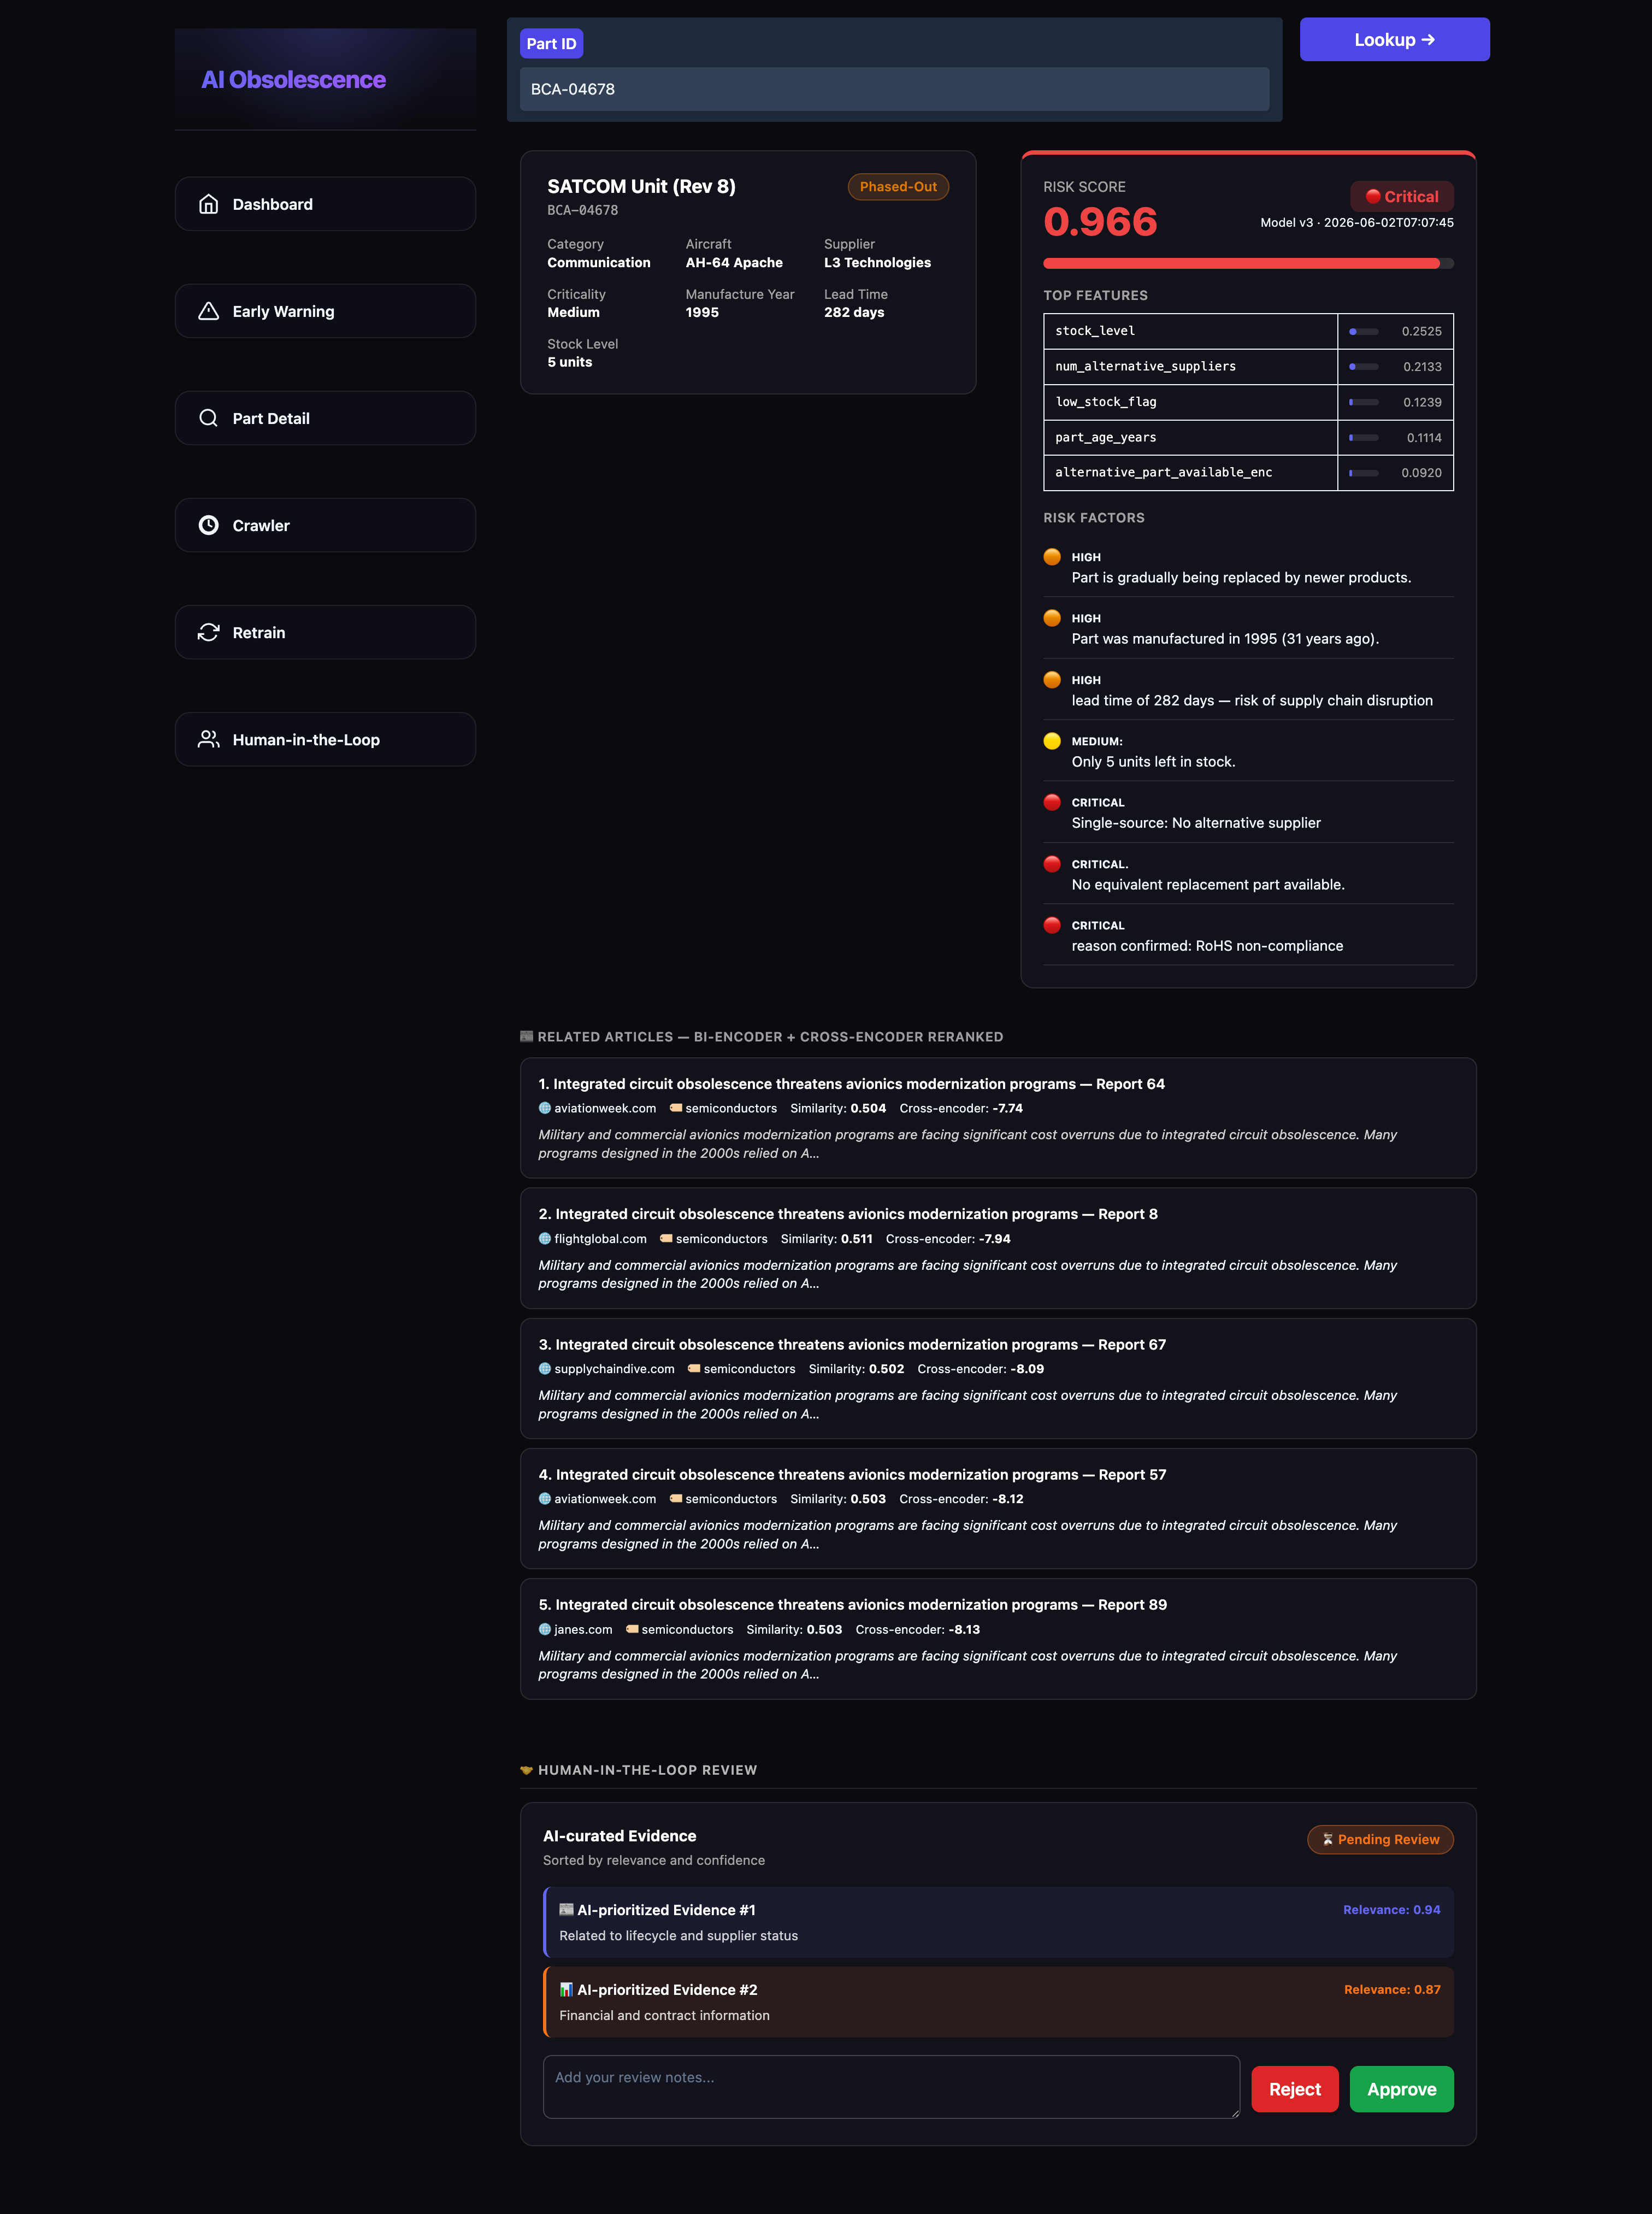
Task: Click the hourglass icon in Pending Review
Action: tap(1327, 1839)
